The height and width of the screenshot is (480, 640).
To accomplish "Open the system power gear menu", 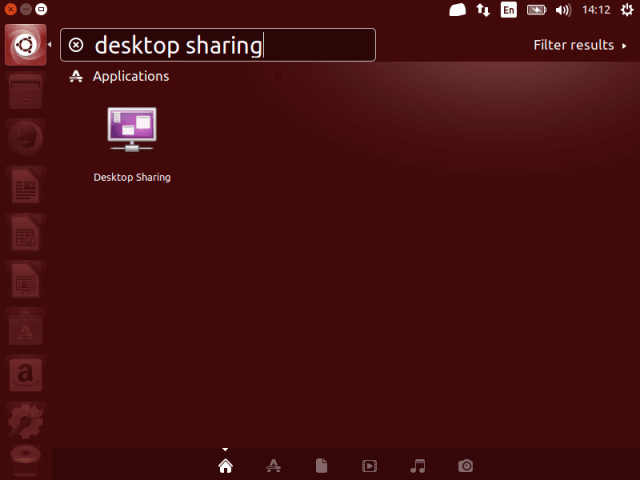I will tap(625, 10).
